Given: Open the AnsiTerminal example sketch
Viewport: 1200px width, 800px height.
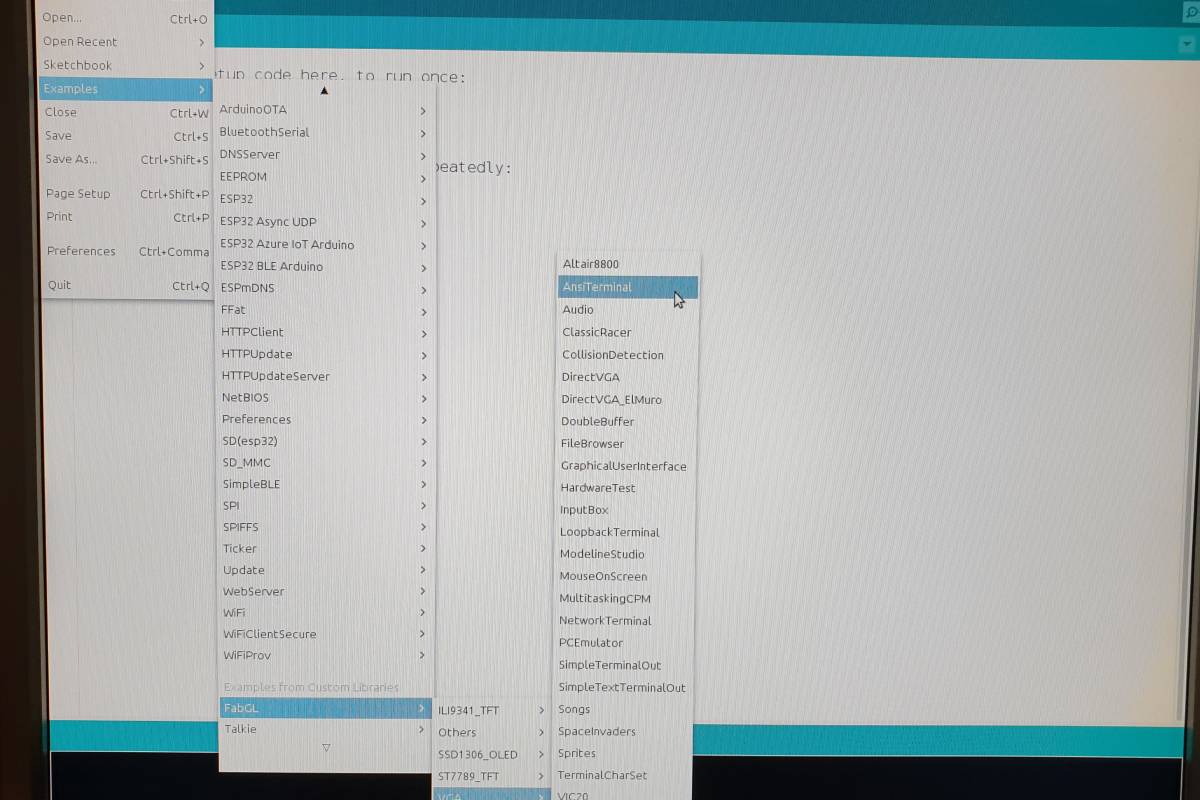Looking at the screenshot, I should 628,287.
